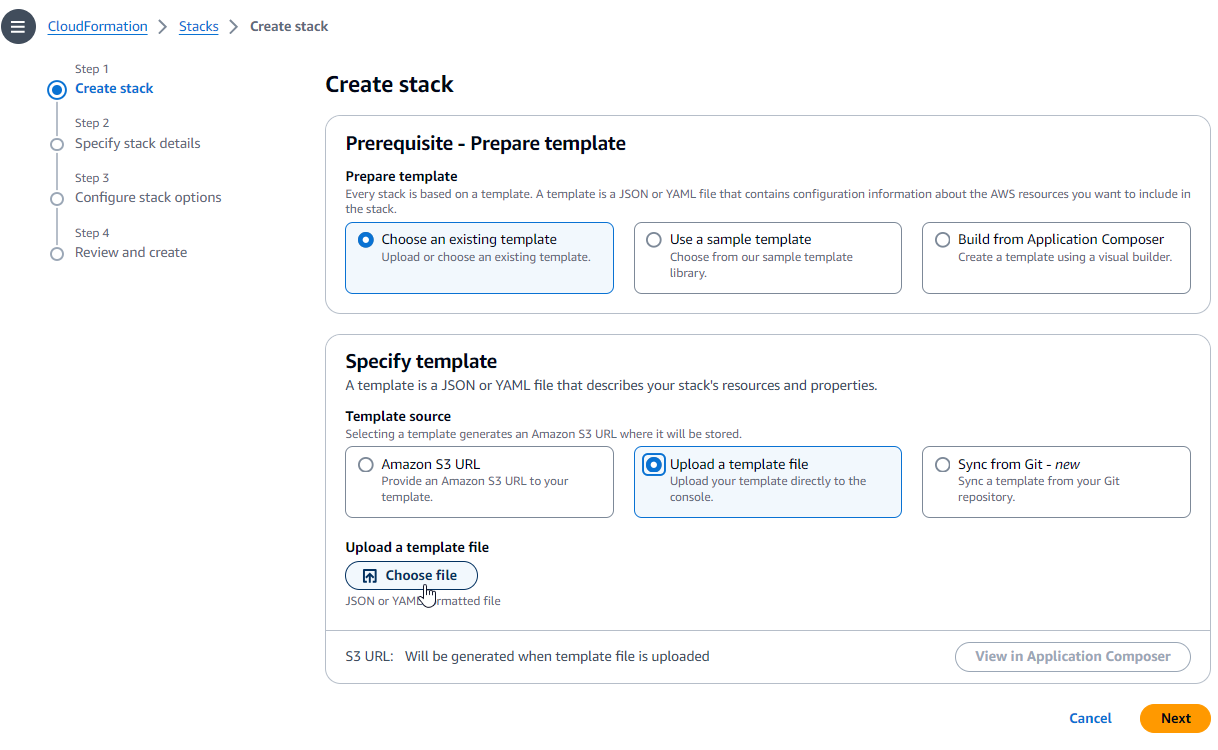Viewport: 1218px width, 750px height.
Task: Cancel the stack creation
Action: point(1090,718)
